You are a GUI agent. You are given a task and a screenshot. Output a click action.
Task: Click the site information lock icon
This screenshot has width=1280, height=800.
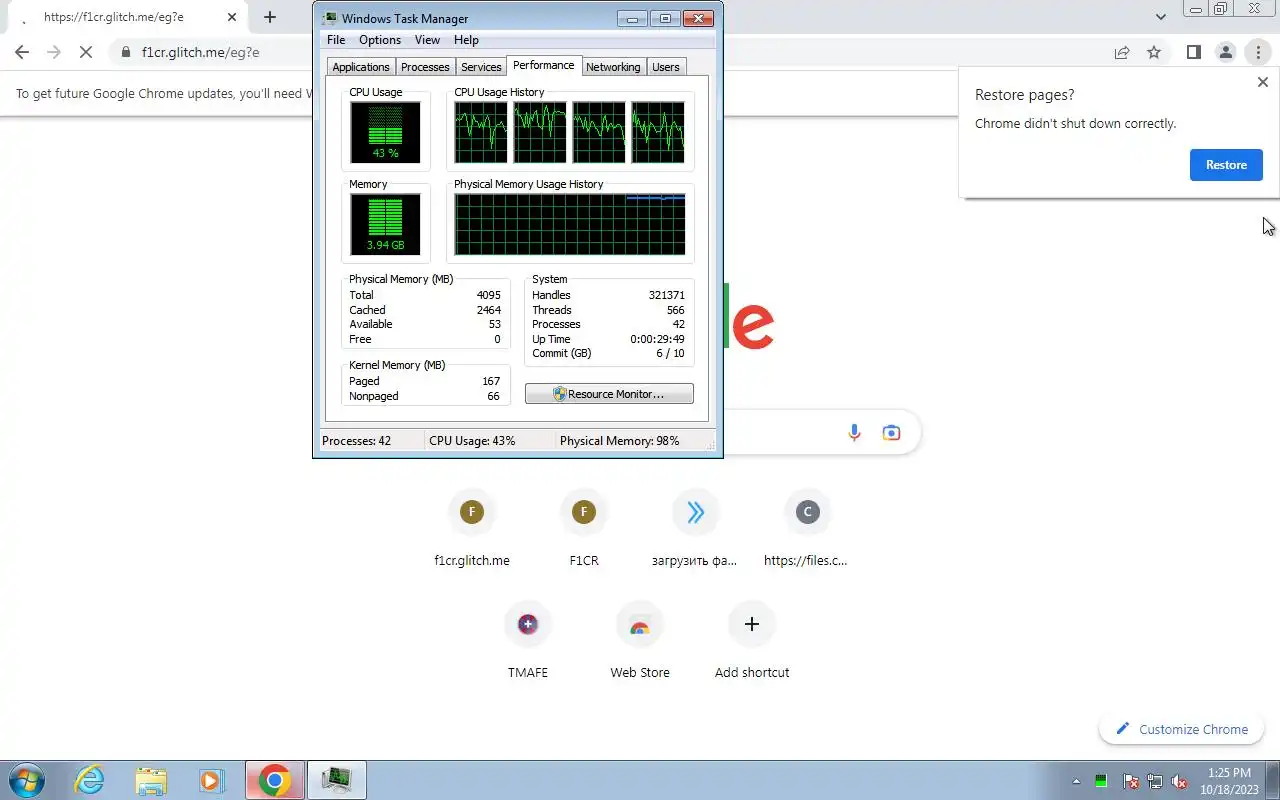[x=125, y=52]
